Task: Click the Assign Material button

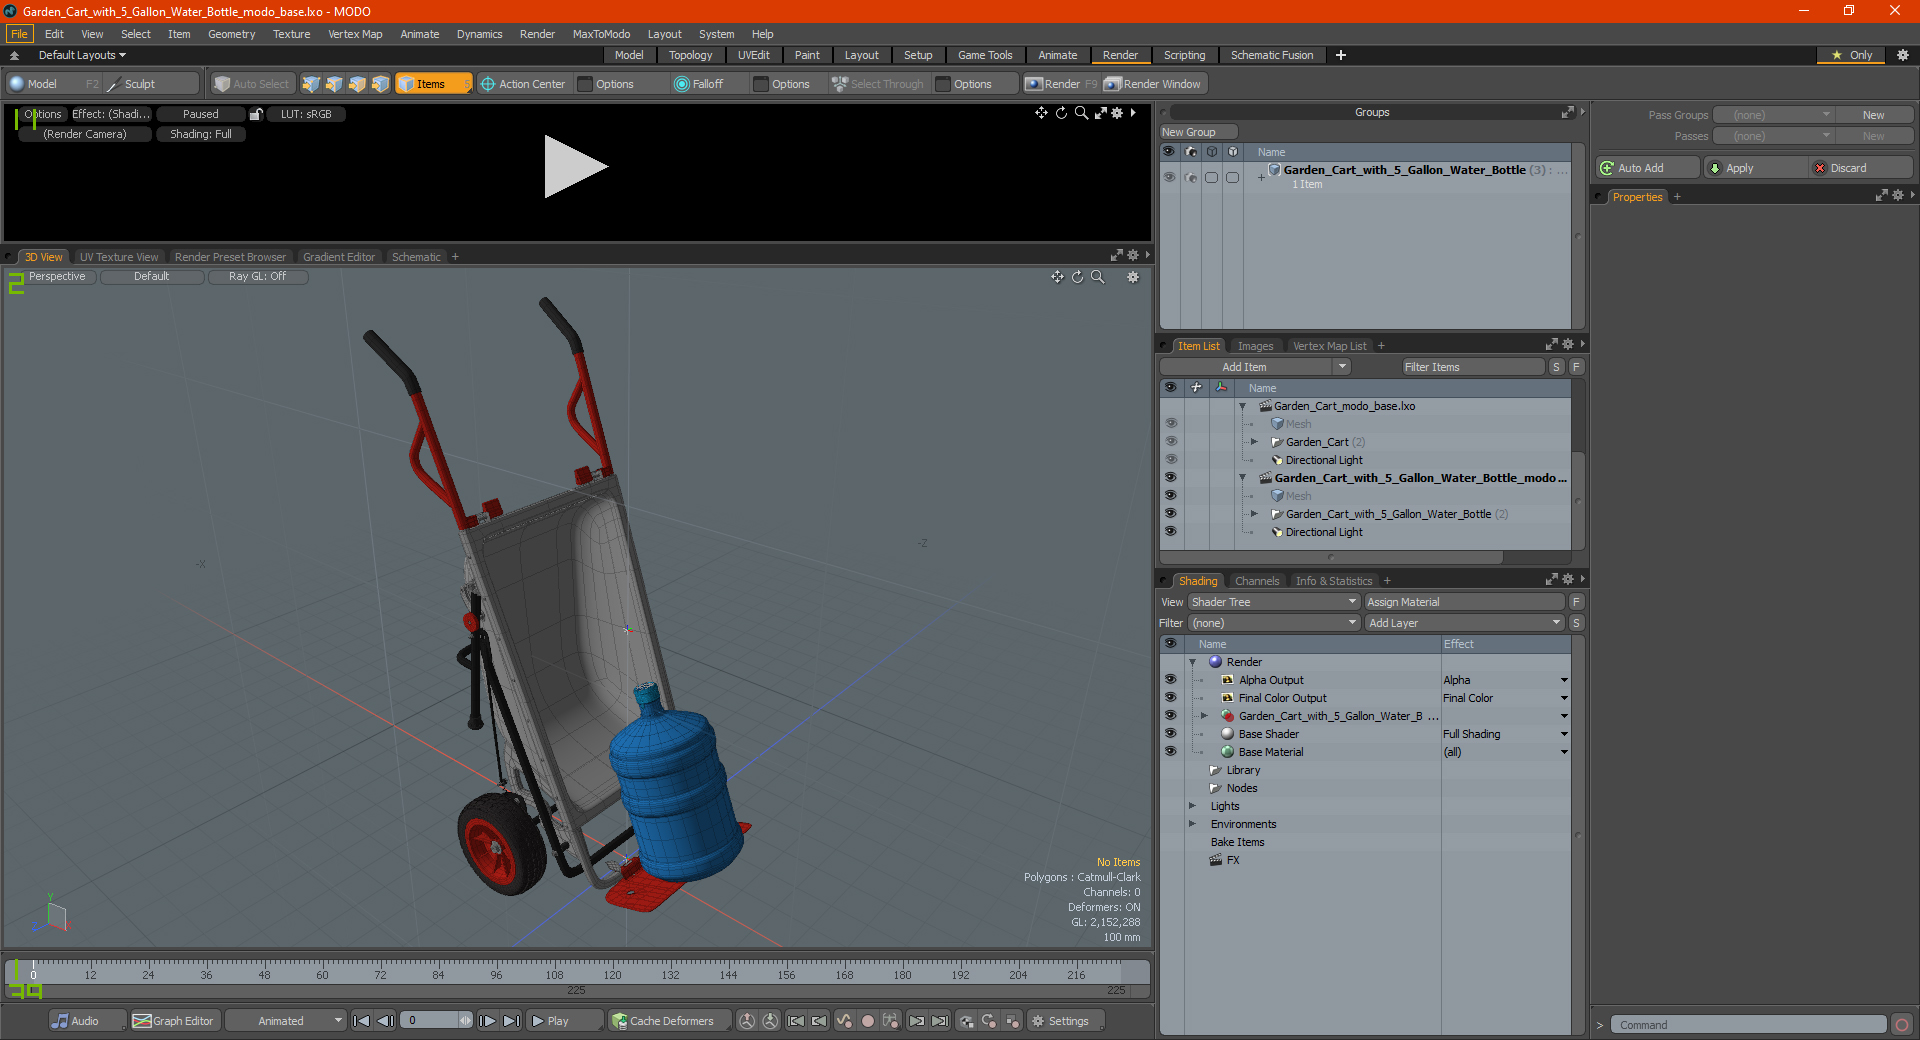Action: [x=1464, y=602]
